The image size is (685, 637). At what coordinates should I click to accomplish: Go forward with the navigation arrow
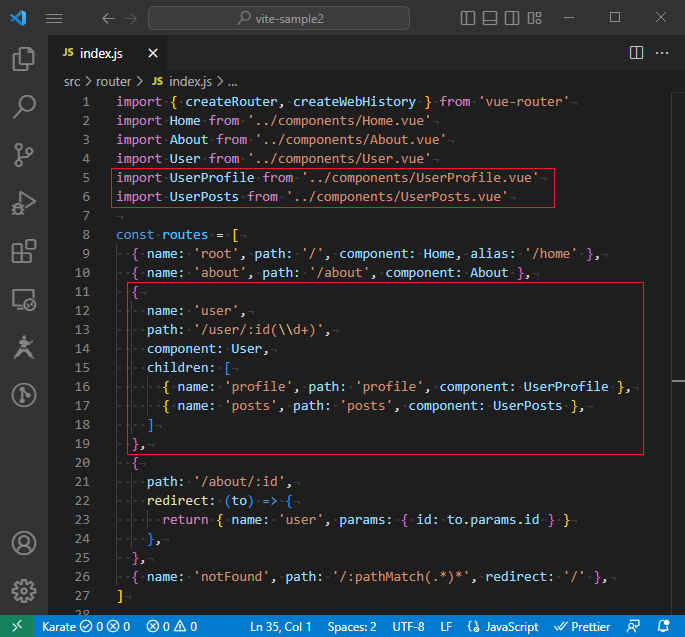(x=131, y=18)
